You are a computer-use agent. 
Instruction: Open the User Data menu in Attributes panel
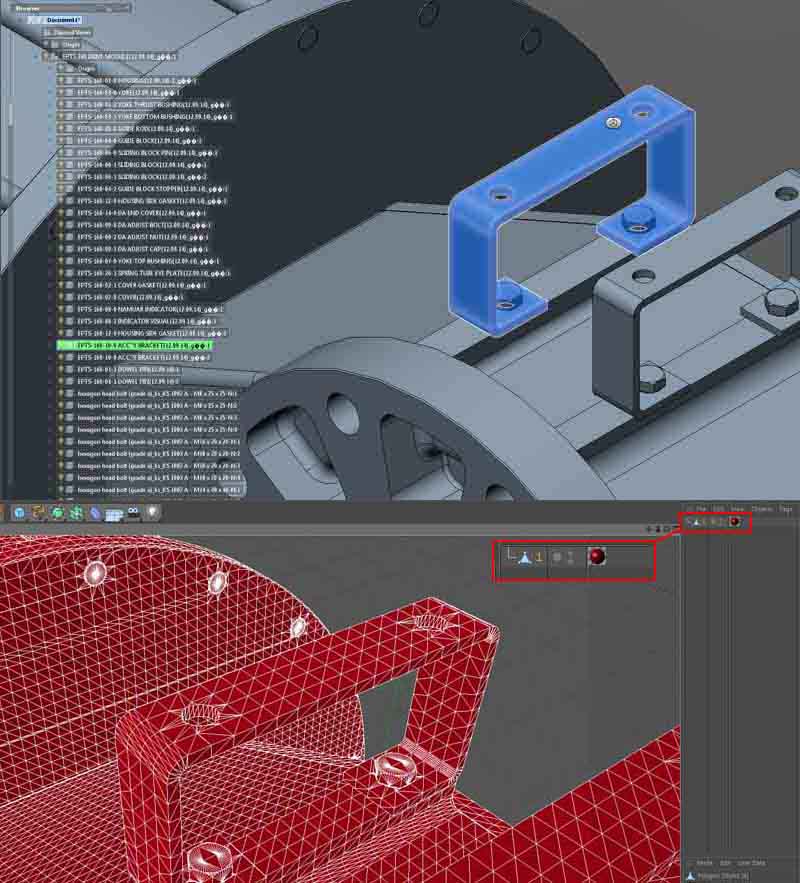click(751, 863)
